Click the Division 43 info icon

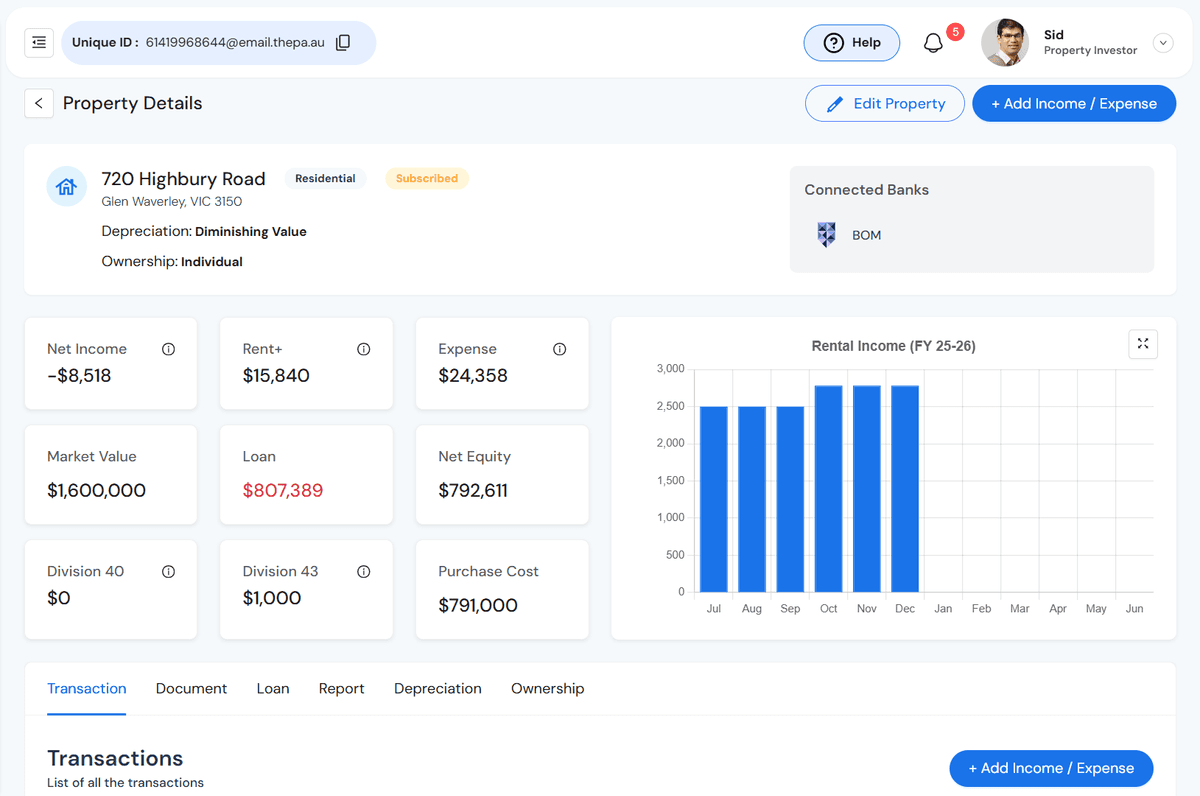pyautogui.click(x=364, y=572)
